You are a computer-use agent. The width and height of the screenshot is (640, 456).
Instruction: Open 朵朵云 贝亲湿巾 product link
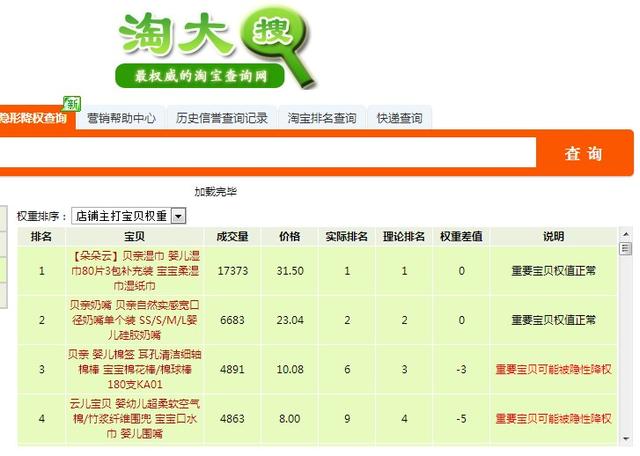[135, 271]
